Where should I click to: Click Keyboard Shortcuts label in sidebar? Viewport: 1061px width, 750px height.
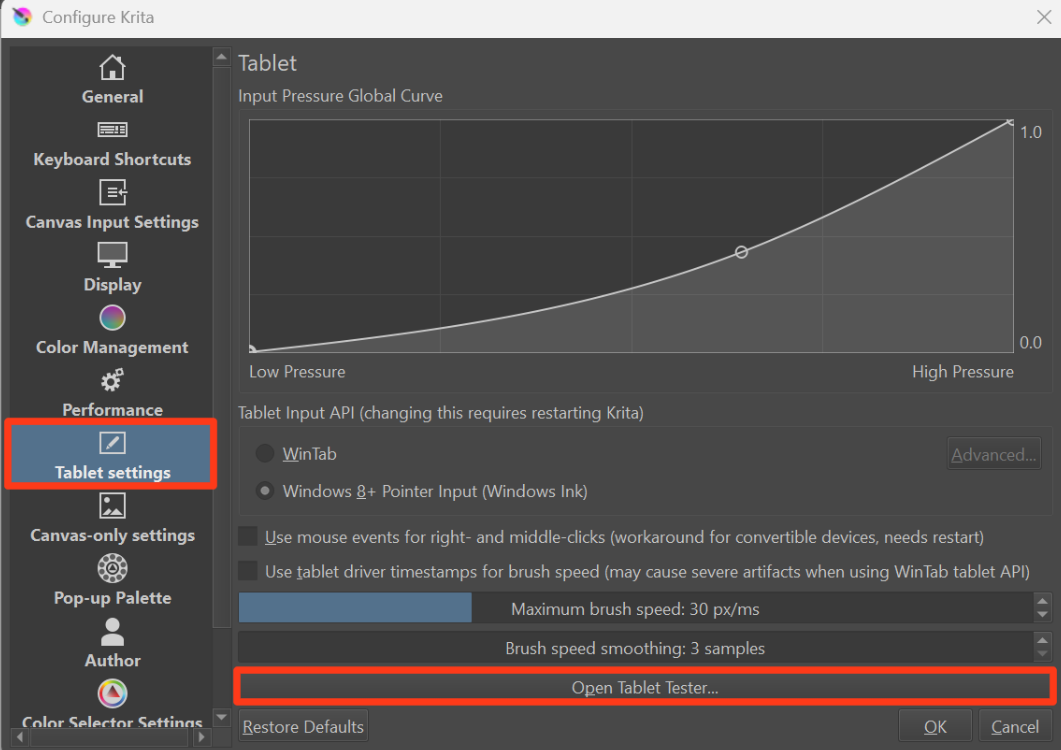112,159
